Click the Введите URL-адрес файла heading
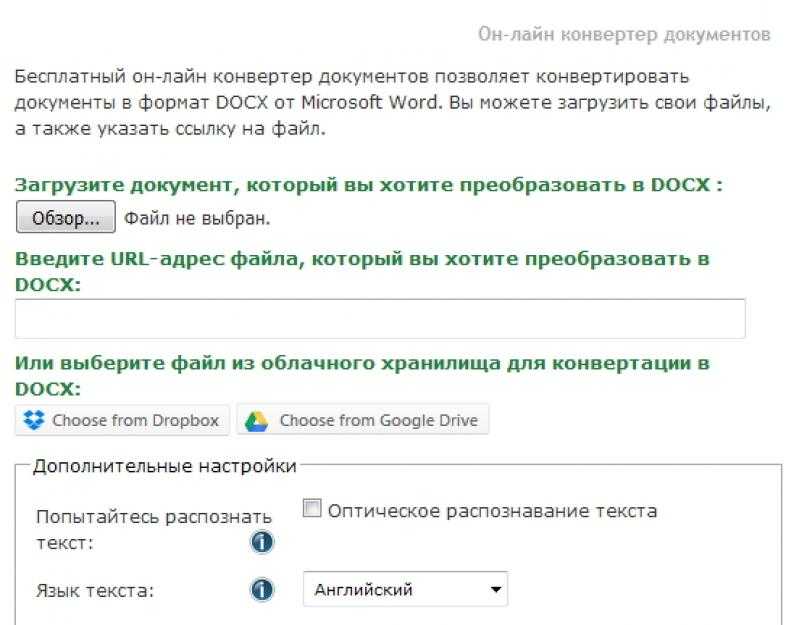Screen dimensions: 807x625 coord(362,271)
